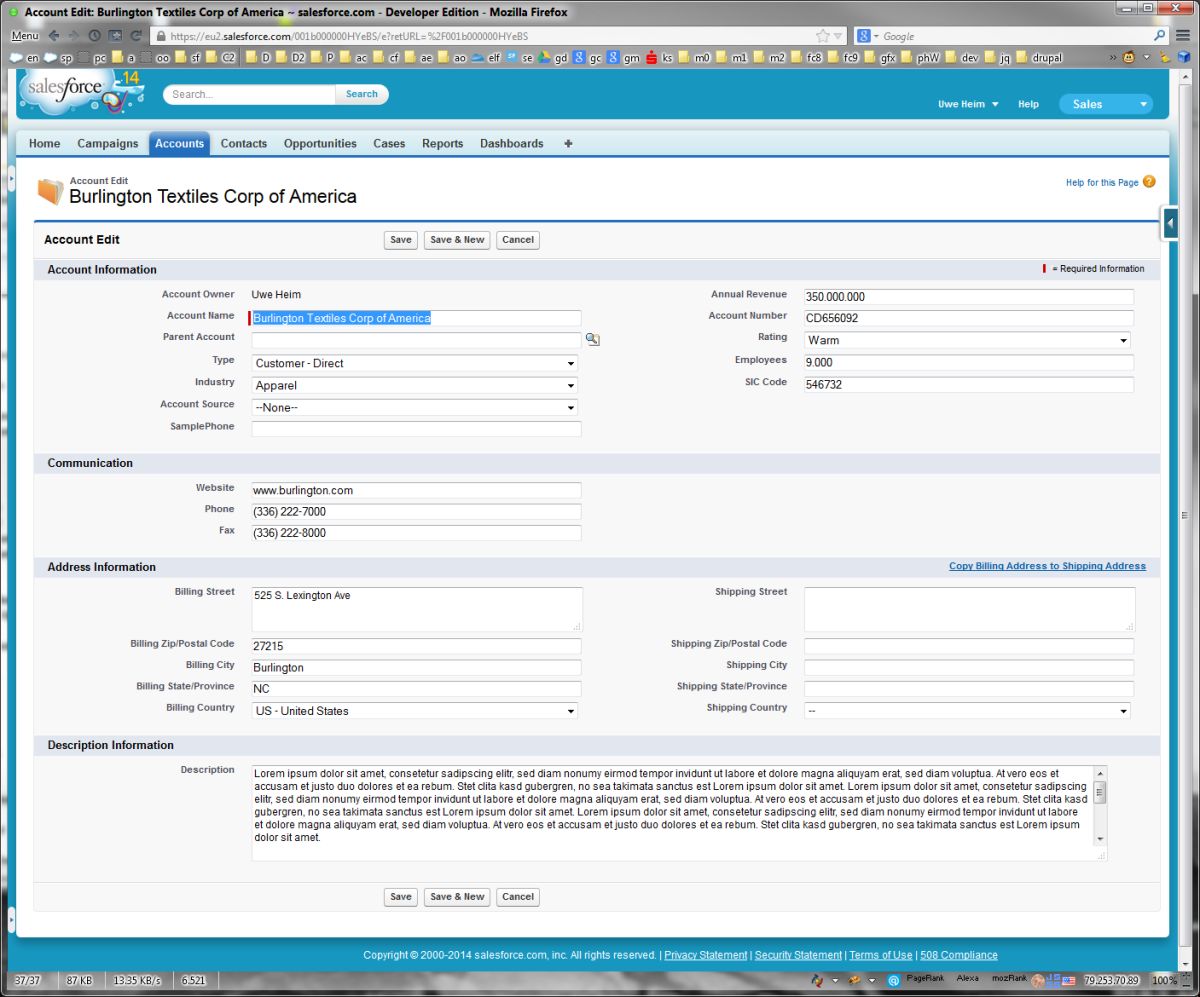Click the browser Back arrow

point(54,36)
